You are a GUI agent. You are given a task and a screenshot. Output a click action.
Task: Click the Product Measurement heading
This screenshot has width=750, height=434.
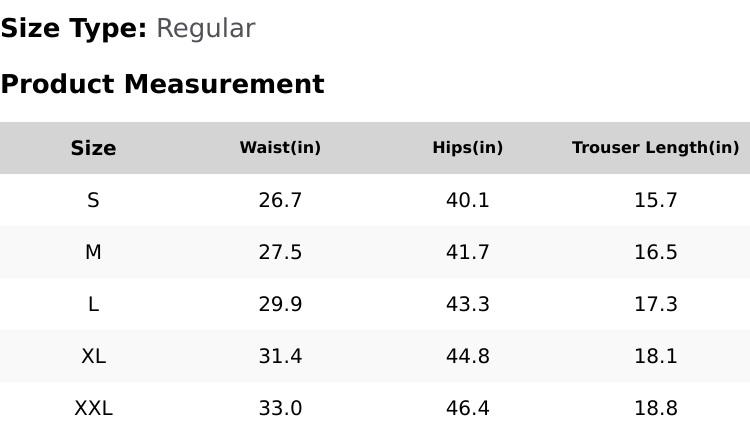162,84
